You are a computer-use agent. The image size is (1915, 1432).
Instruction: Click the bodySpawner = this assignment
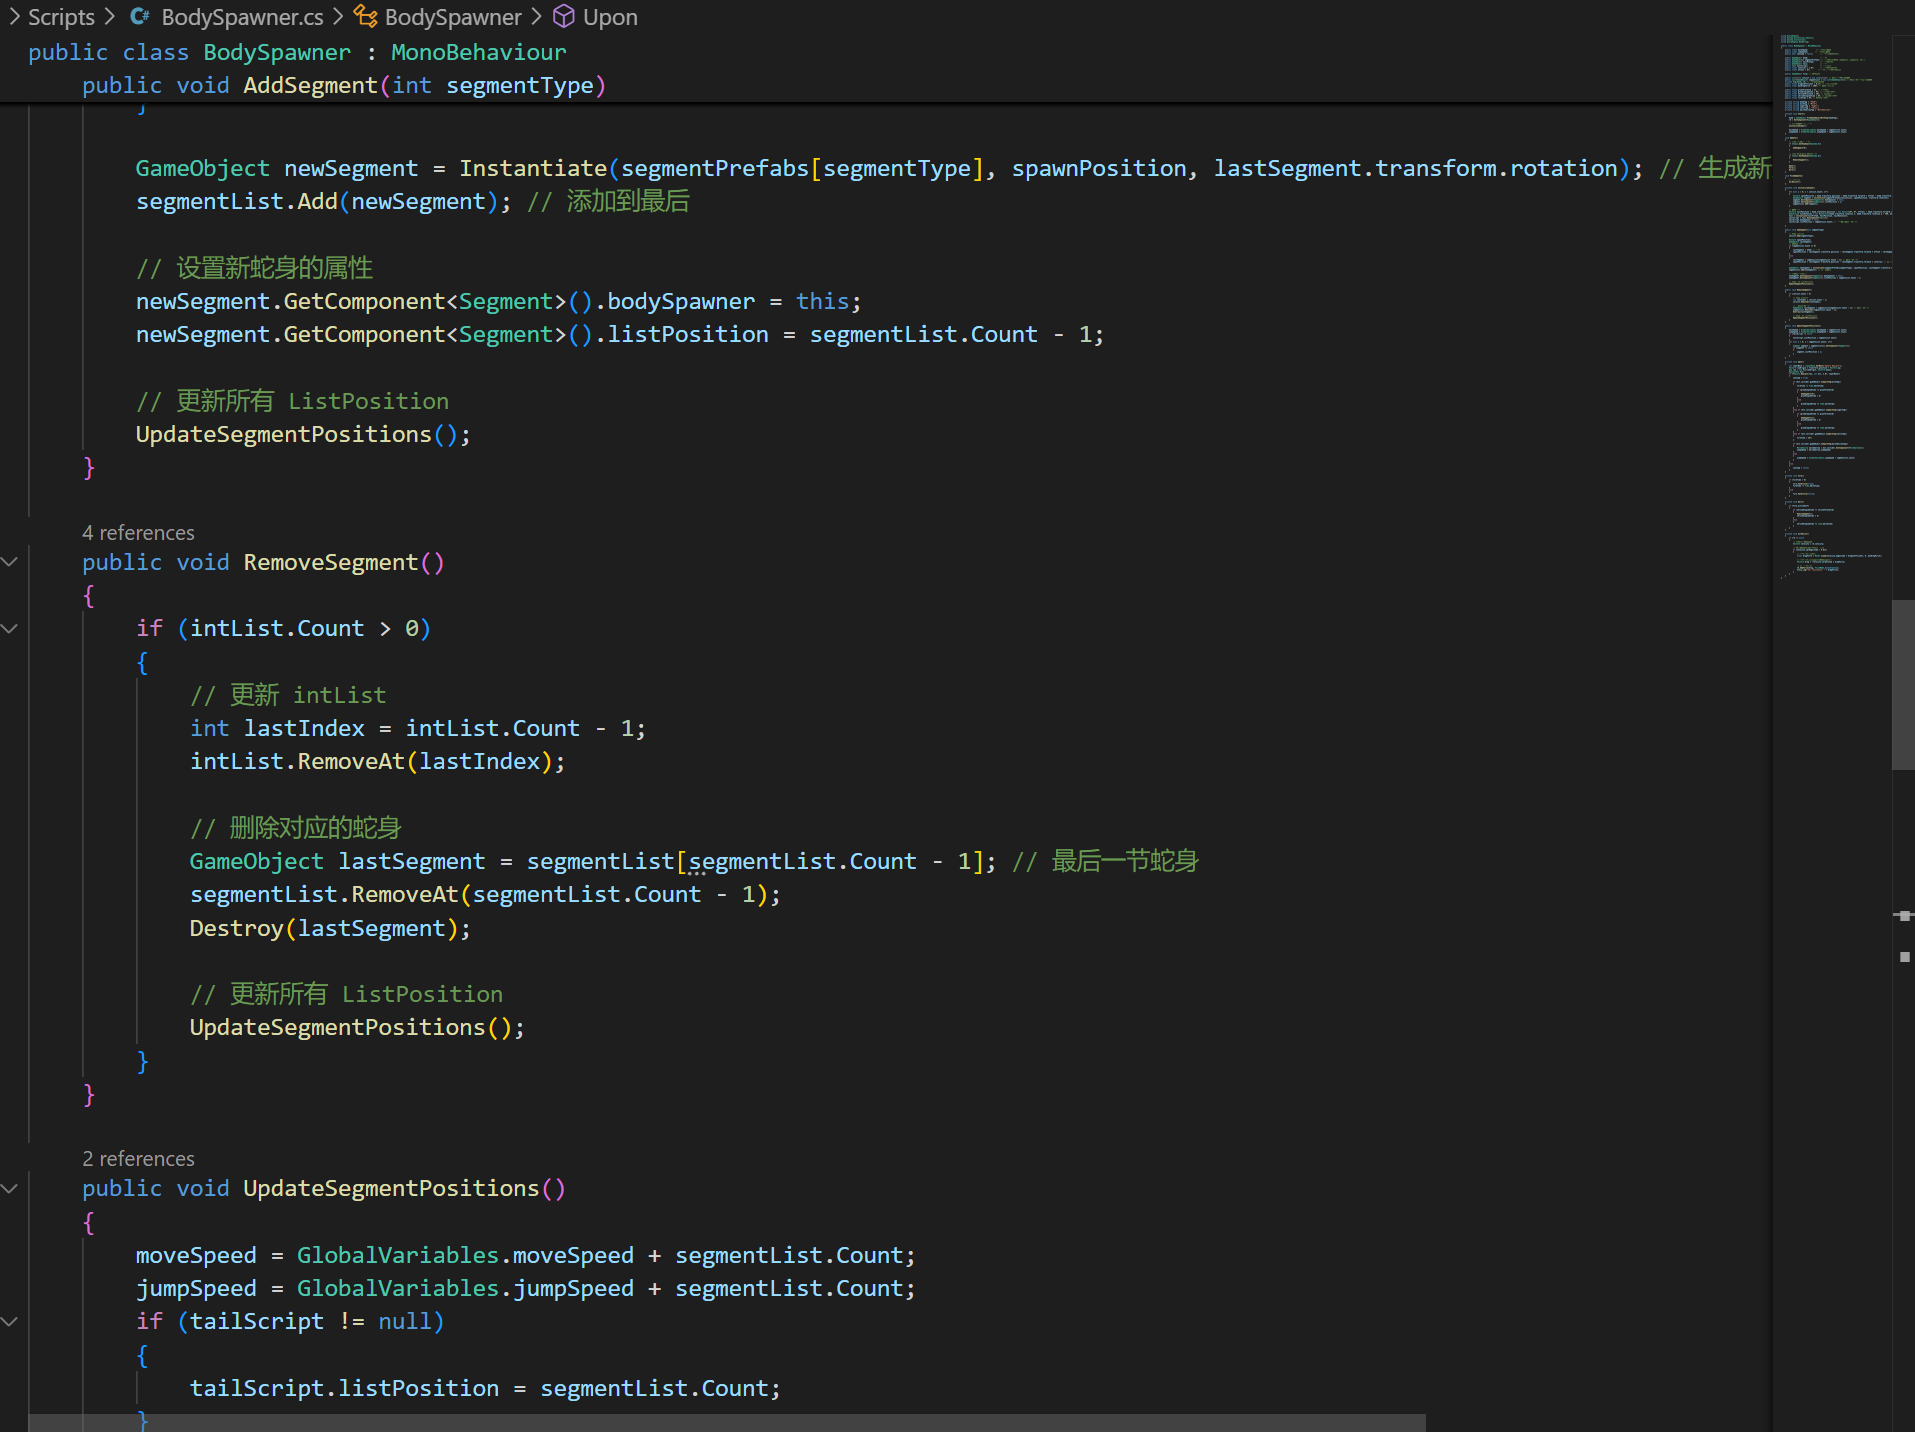(498, 301)
